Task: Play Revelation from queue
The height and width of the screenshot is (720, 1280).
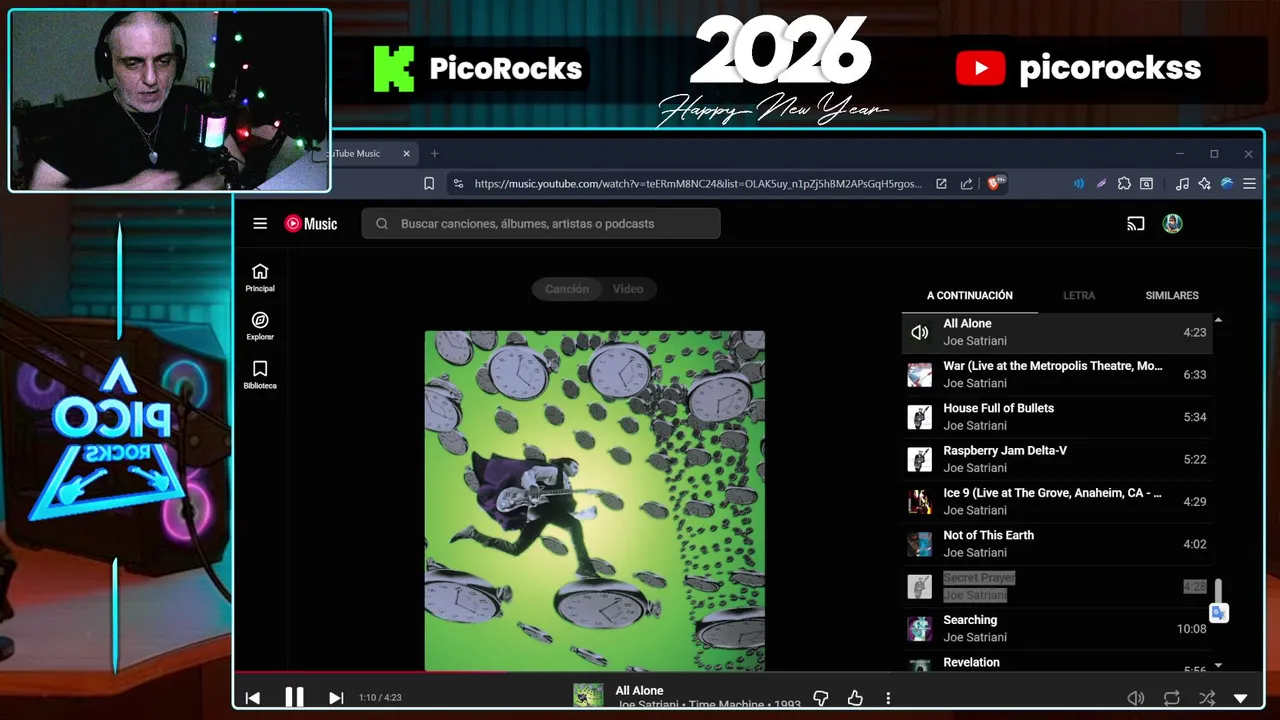Action: click(1057, 662)
